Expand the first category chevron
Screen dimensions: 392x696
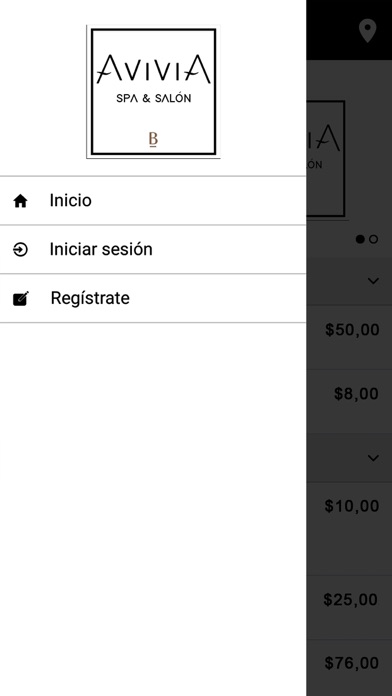pos(373,281)
